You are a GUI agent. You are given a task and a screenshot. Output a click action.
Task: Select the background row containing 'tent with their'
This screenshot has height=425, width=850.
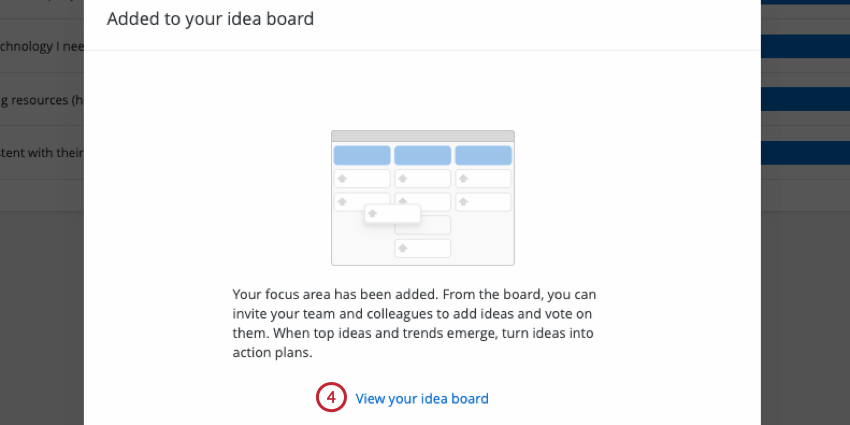(x=42, y=153)
